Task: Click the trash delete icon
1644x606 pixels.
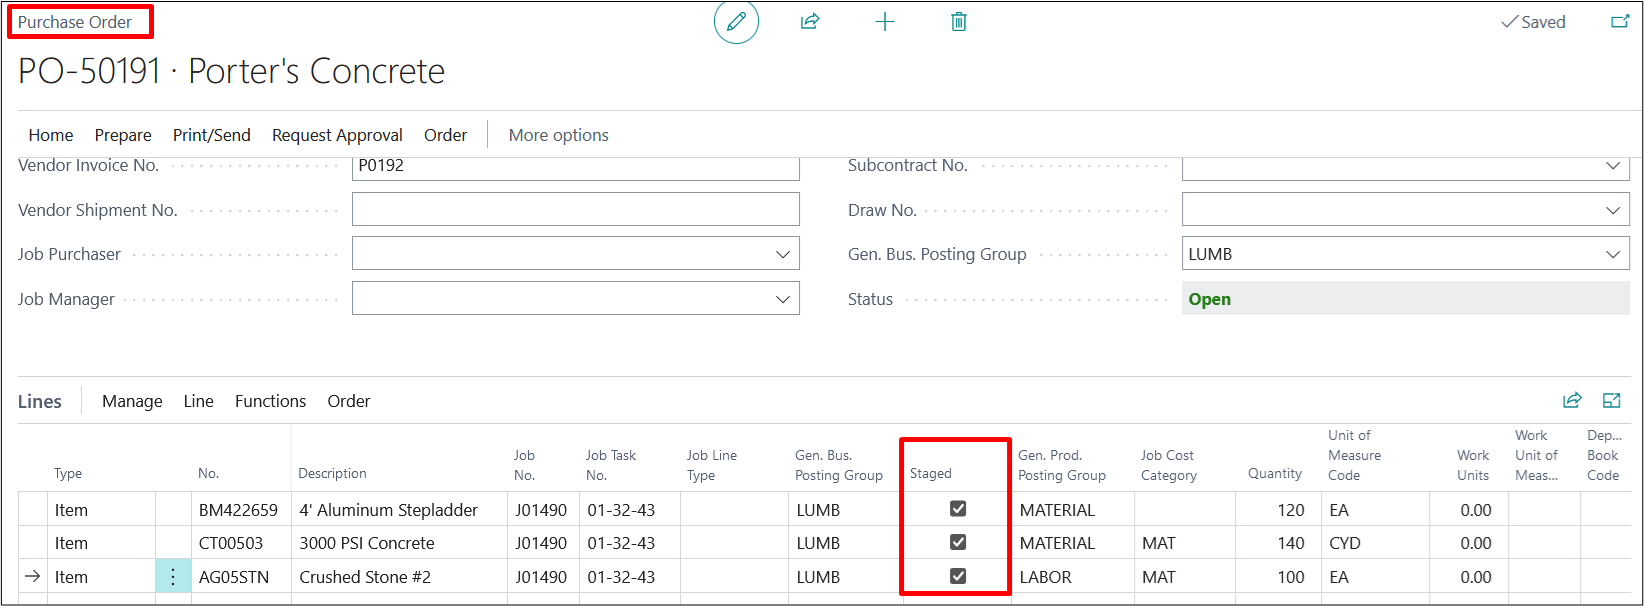Action: click(x=959, y=22)
